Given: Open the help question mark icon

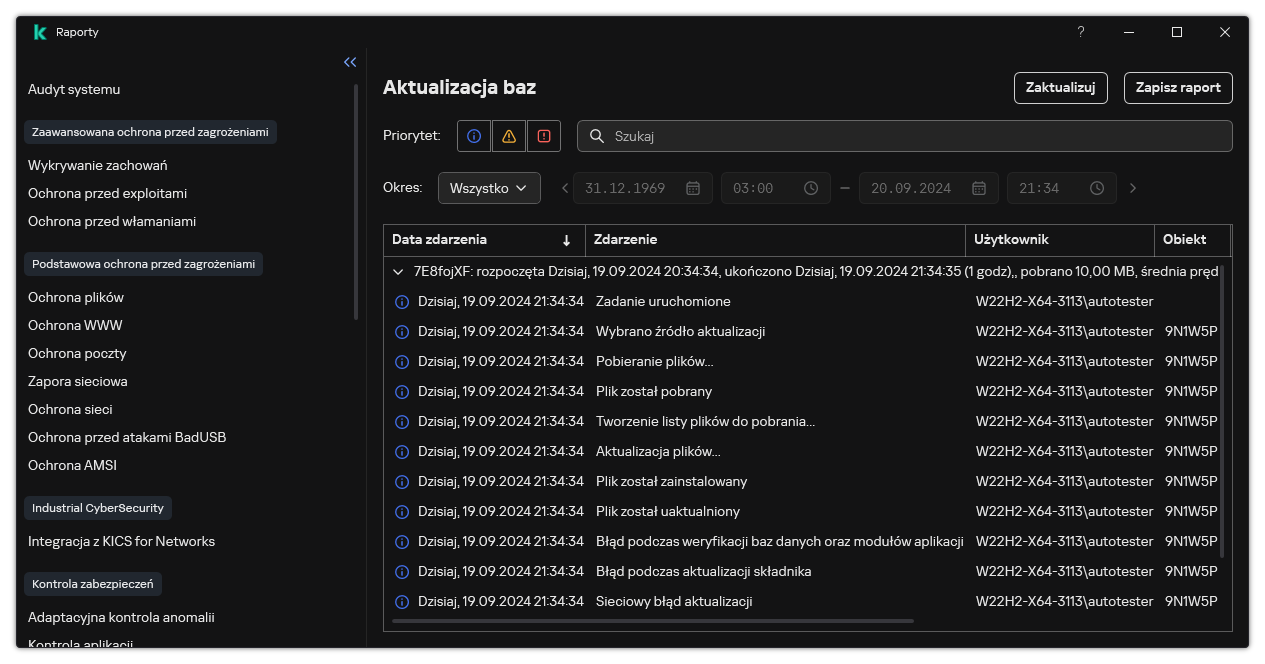Looking at the screenshot, I should pos(1080,32).
